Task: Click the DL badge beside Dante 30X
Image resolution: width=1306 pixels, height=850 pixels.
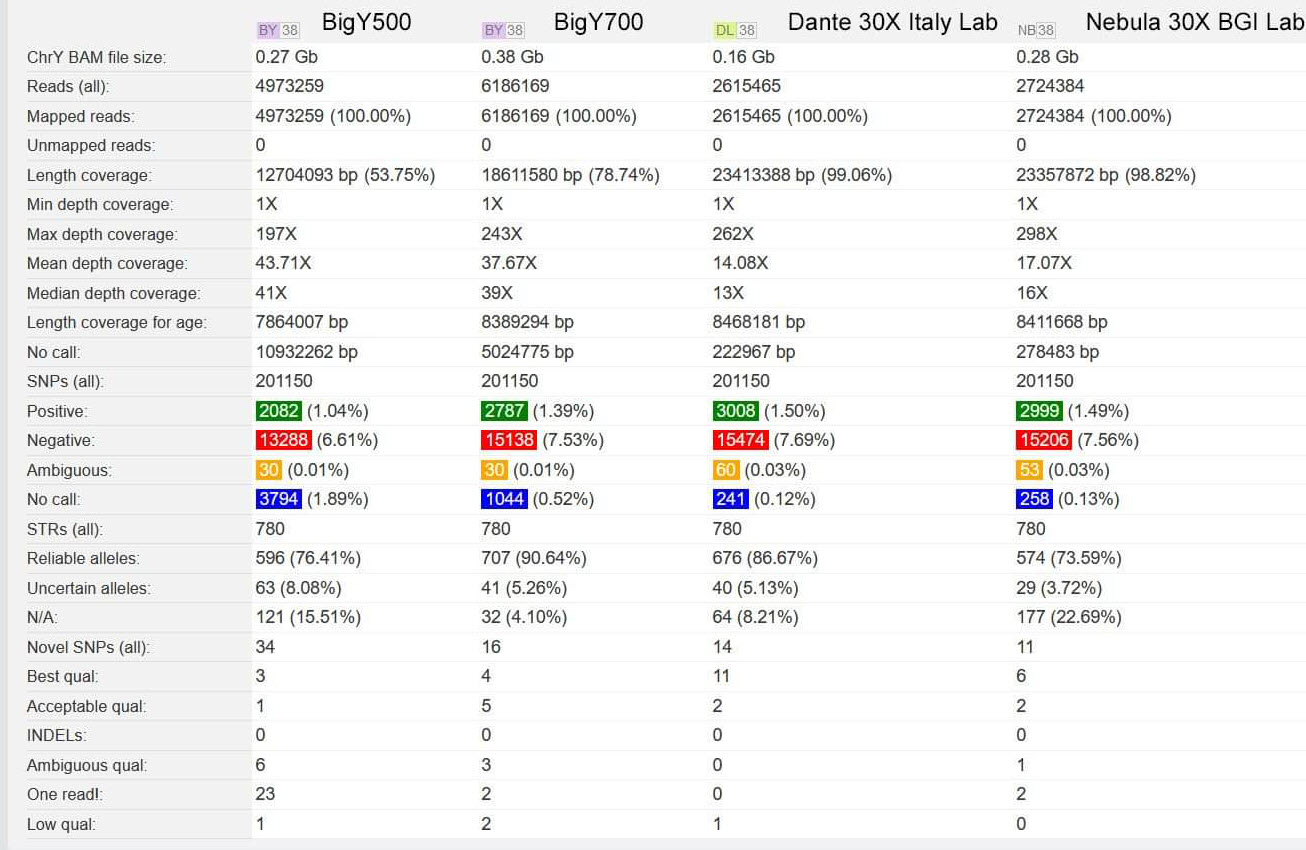Action: [734, 30]
